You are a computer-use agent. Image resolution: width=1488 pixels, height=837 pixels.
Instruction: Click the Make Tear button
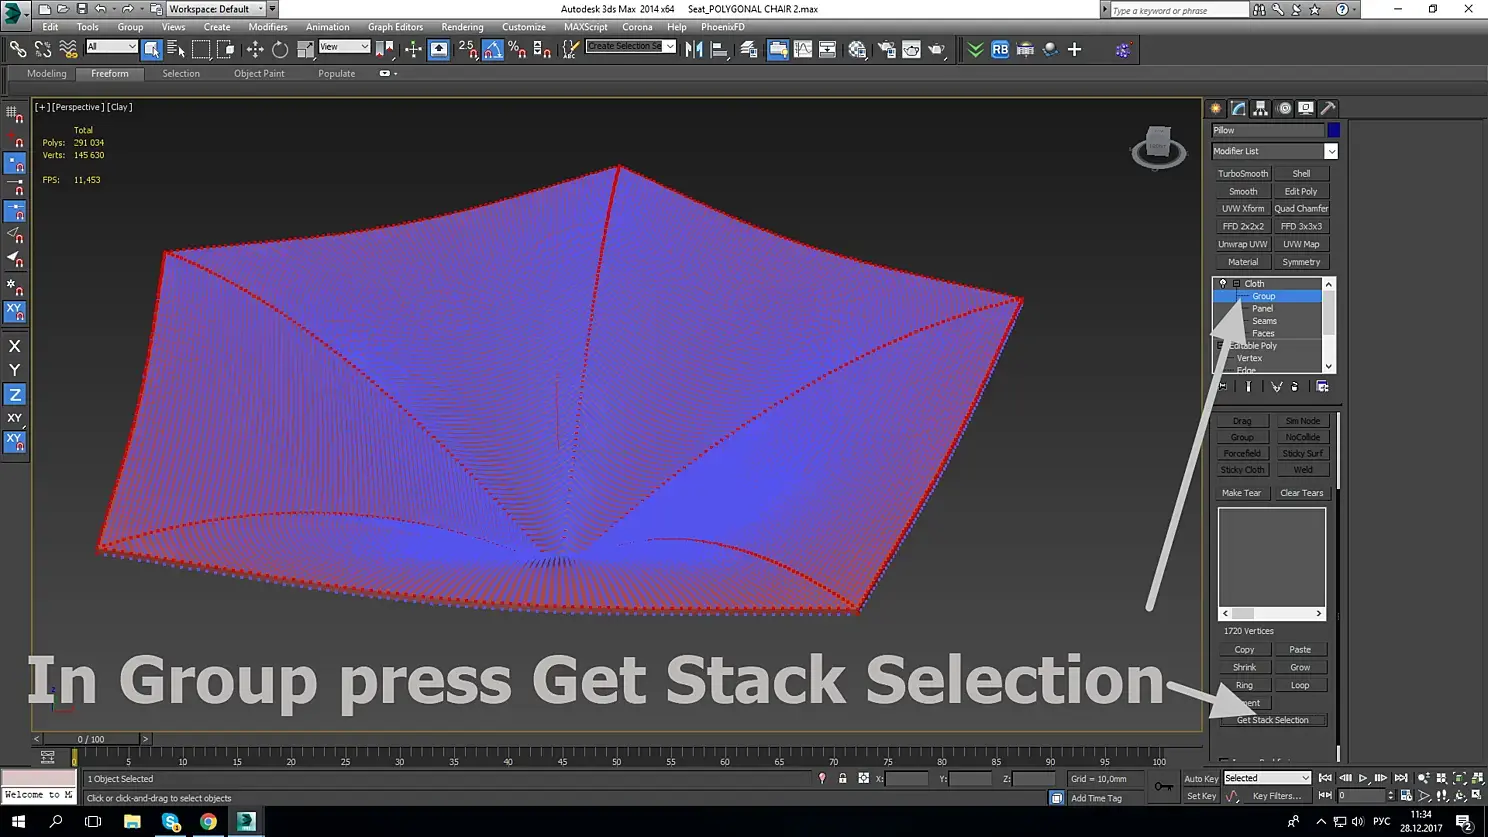(x=1241, y=493)
